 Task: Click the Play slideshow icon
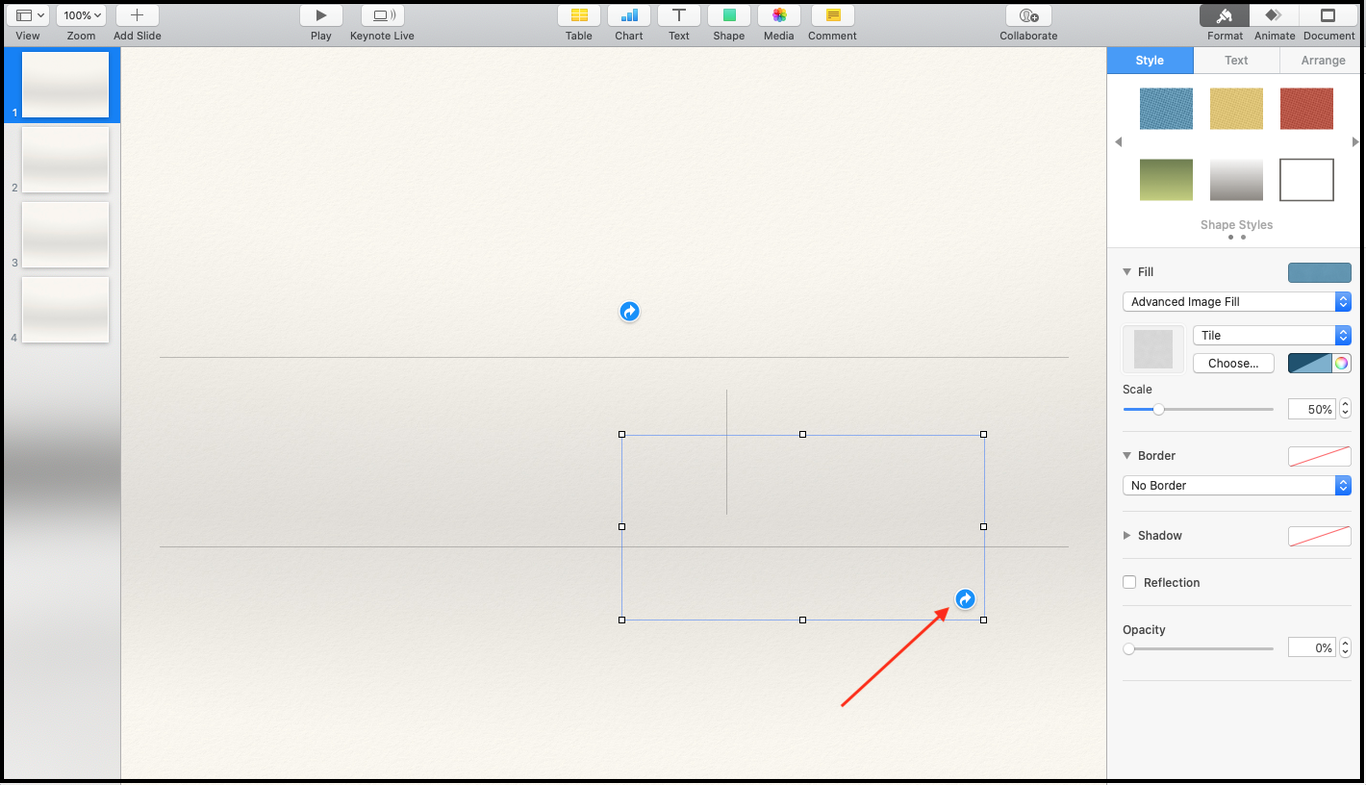coord(321,16)
